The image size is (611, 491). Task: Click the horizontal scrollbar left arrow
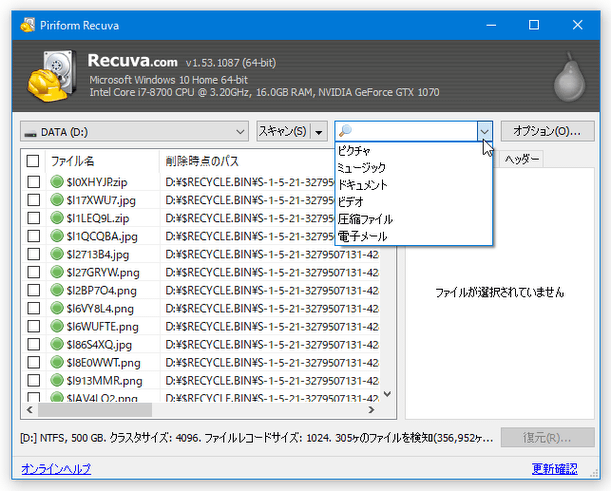tap(30, 410)
